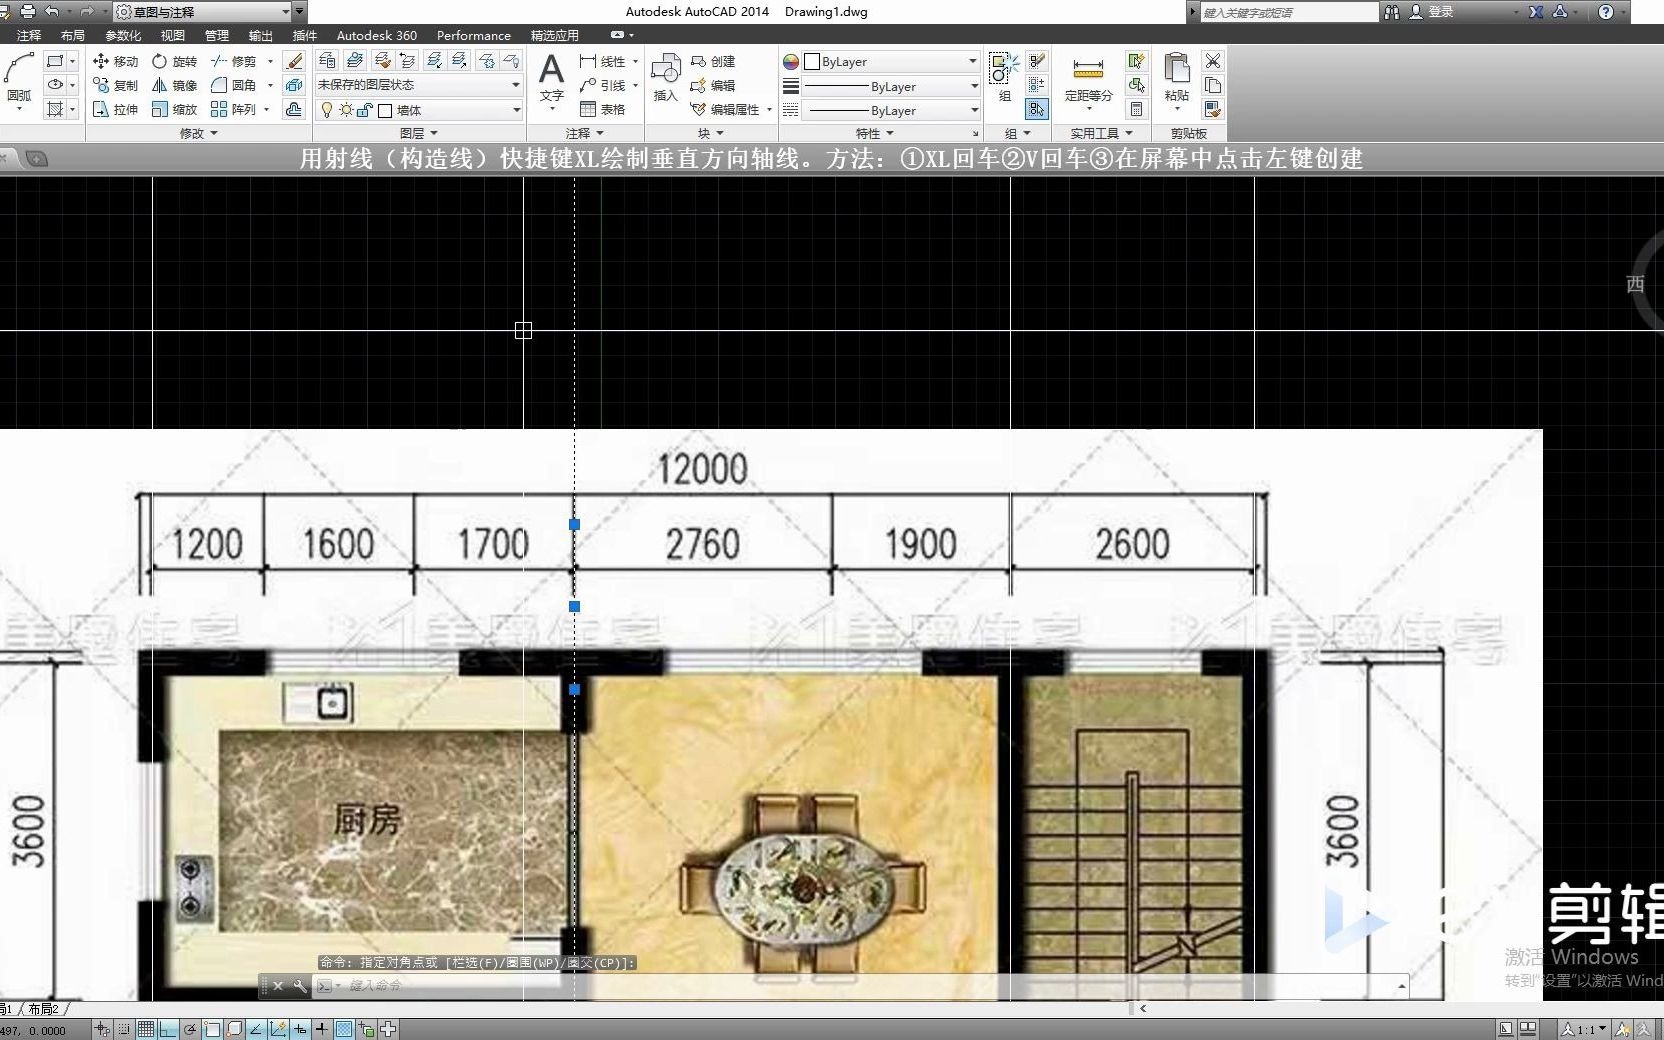Select the Trim (修剪) tool
1664x1040 pixels.
point(233,61)
